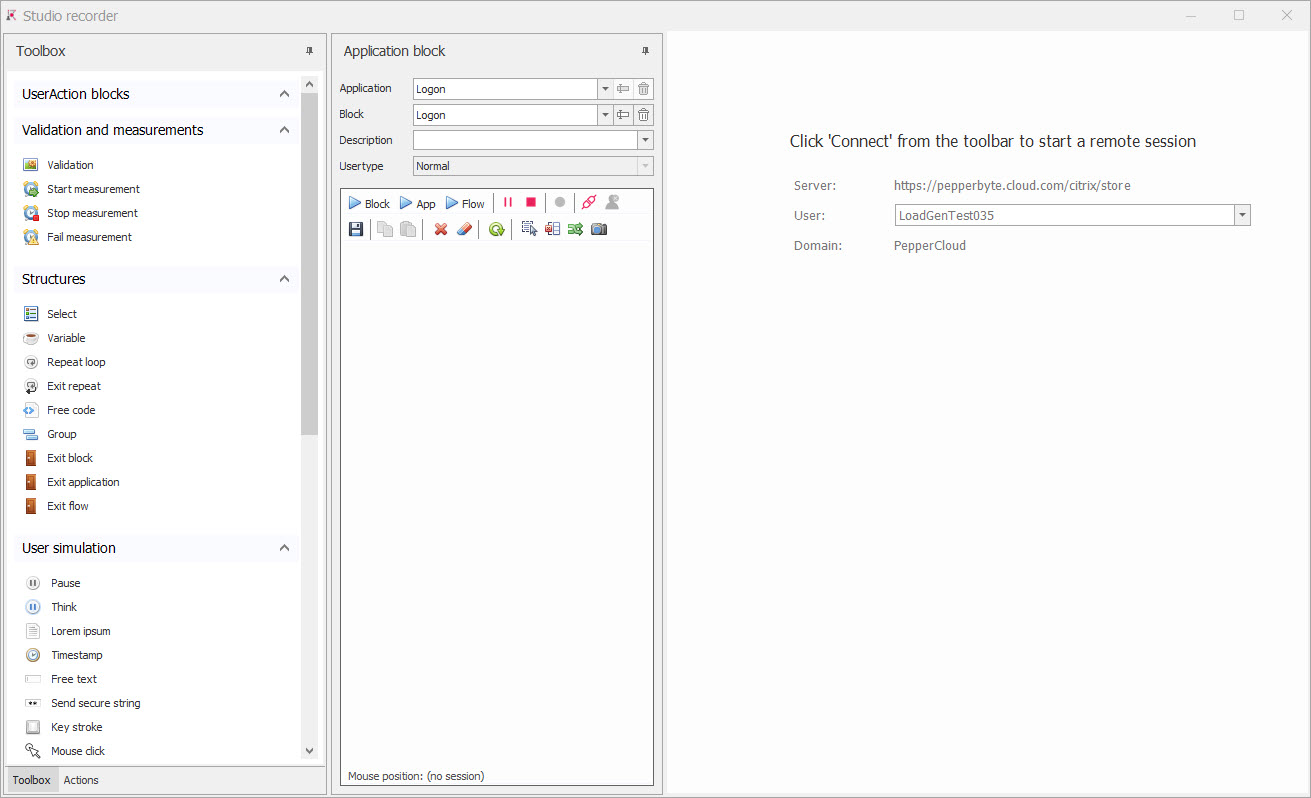The width and height of the screenshot is (1311, 798).
Task: Select the Exit block item
Action: [x=58, y=458]
